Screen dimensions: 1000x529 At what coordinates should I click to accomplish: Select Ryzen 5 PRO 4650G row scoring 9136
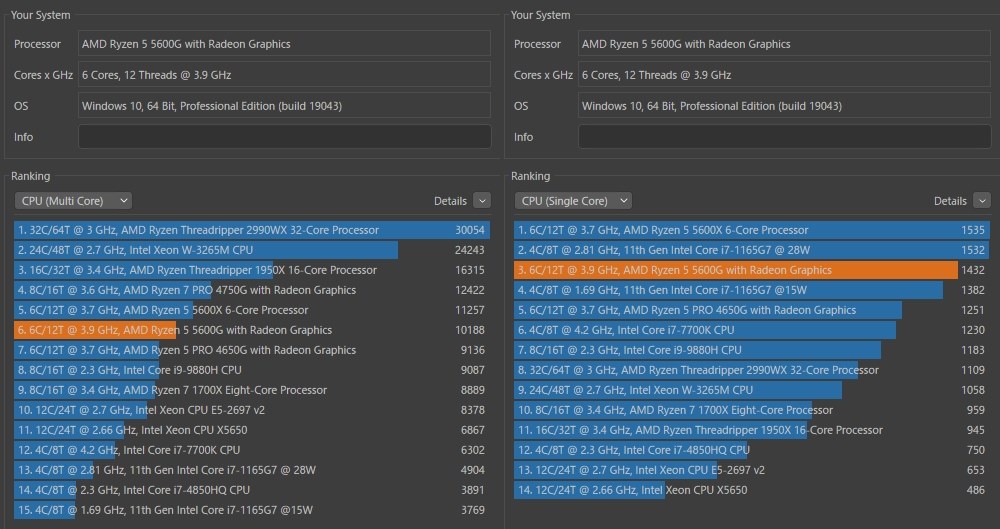(x=252, y=350)
